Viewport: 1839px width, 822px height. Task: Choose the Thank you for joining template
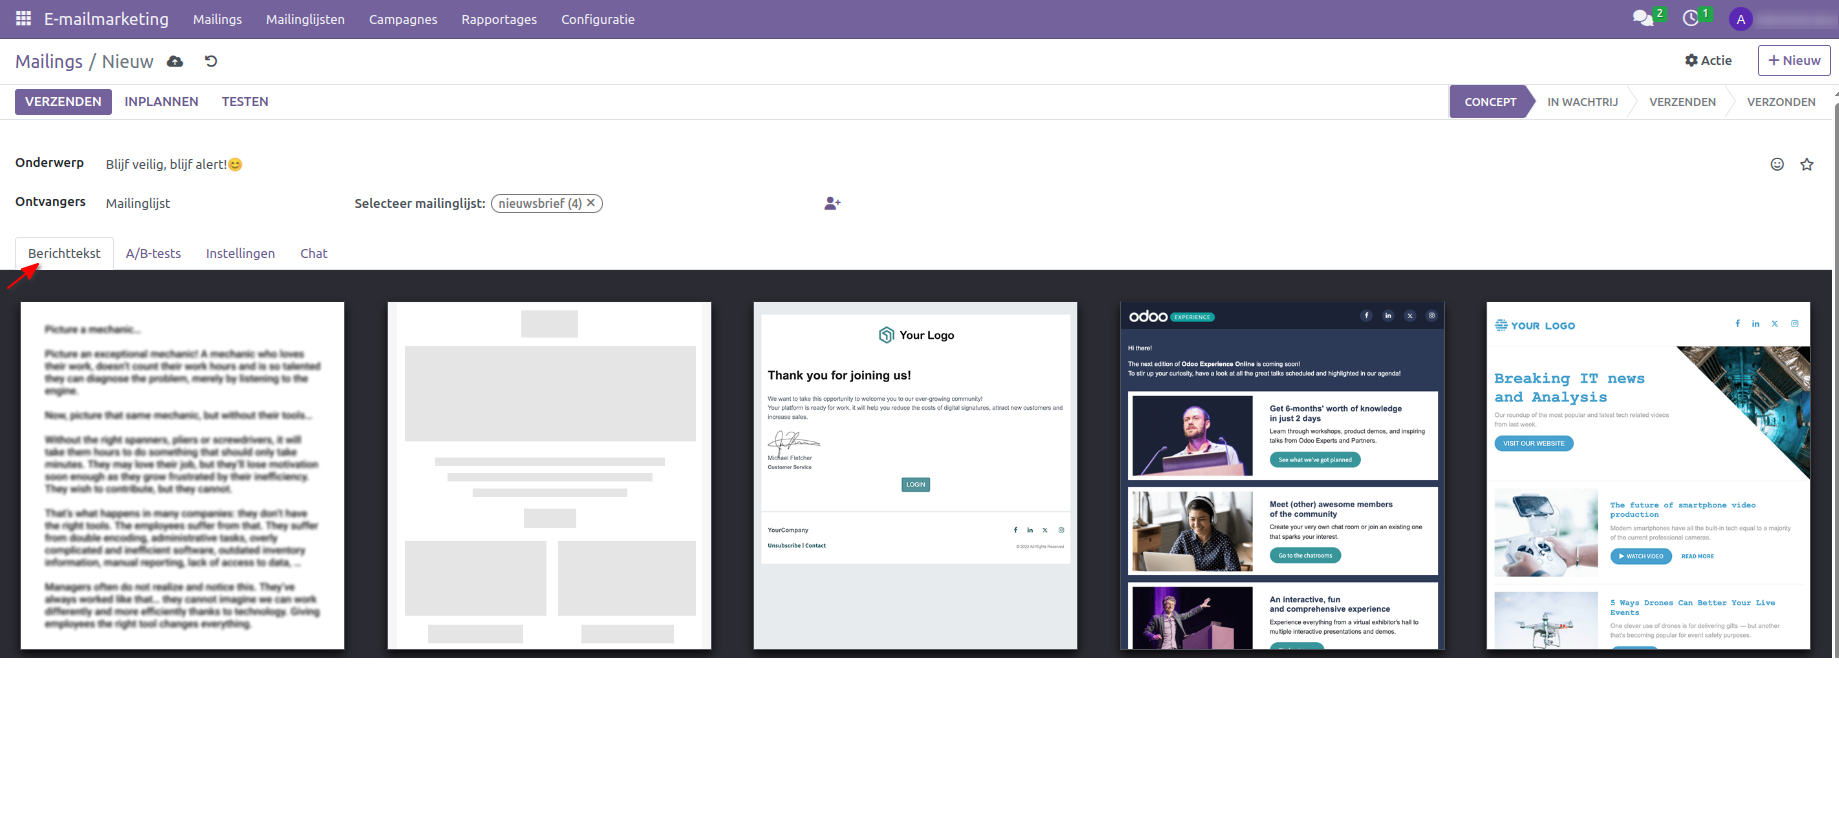point(915,476)
